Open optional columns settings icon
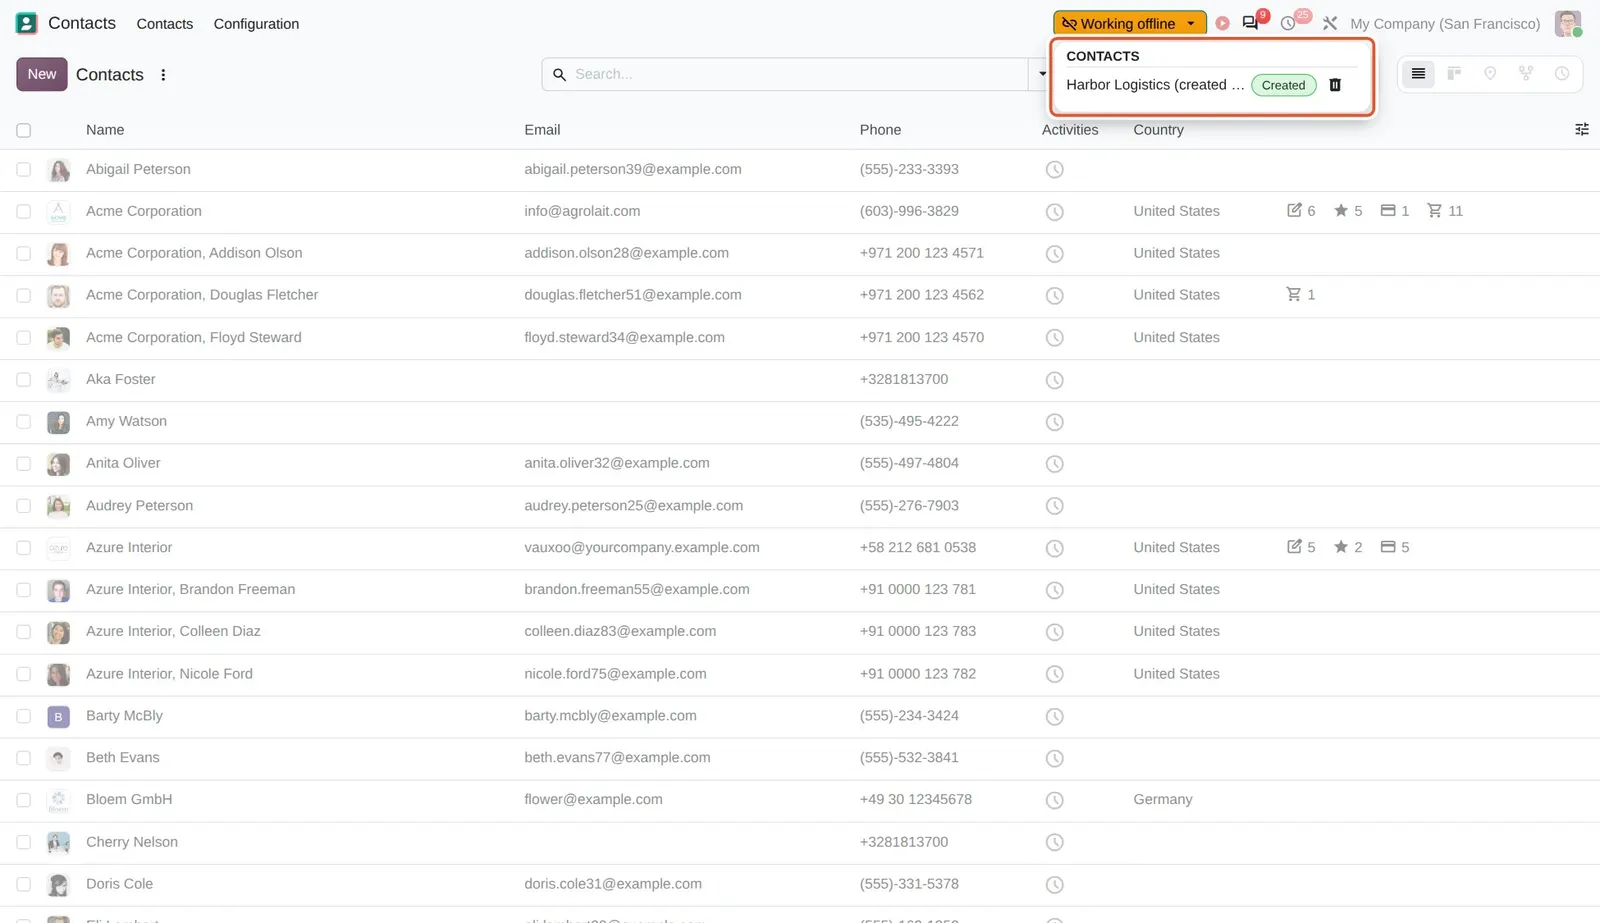 [1581, 130]
